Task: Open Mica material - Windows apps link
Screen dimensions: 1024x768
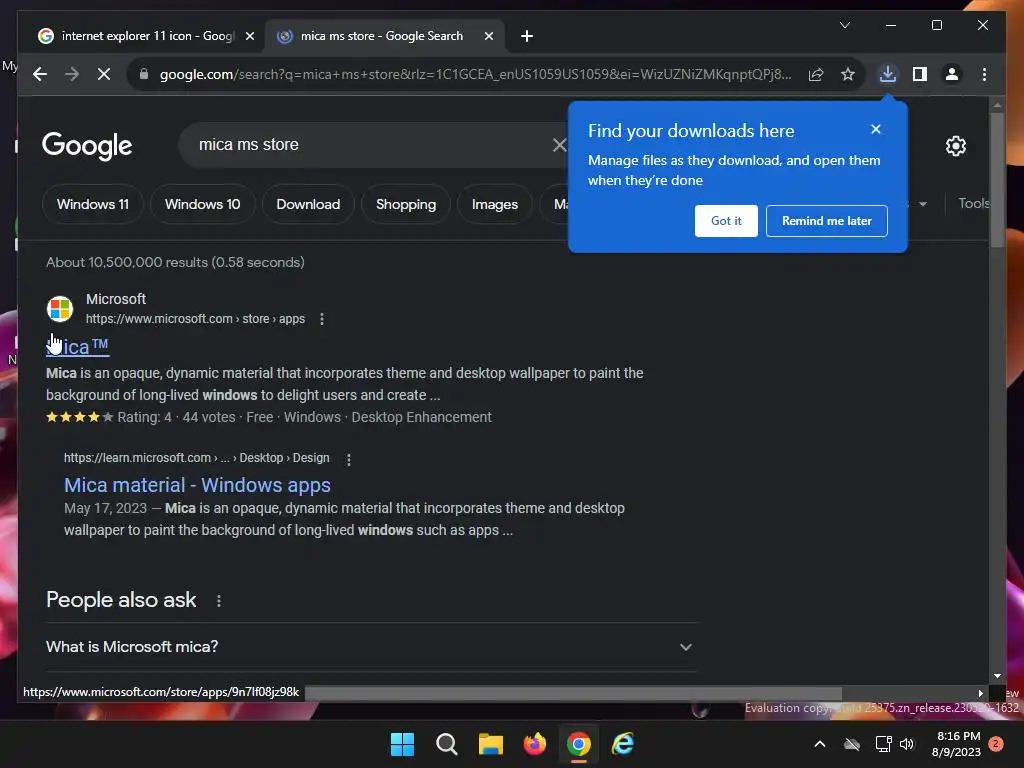Action: [197, 485]
